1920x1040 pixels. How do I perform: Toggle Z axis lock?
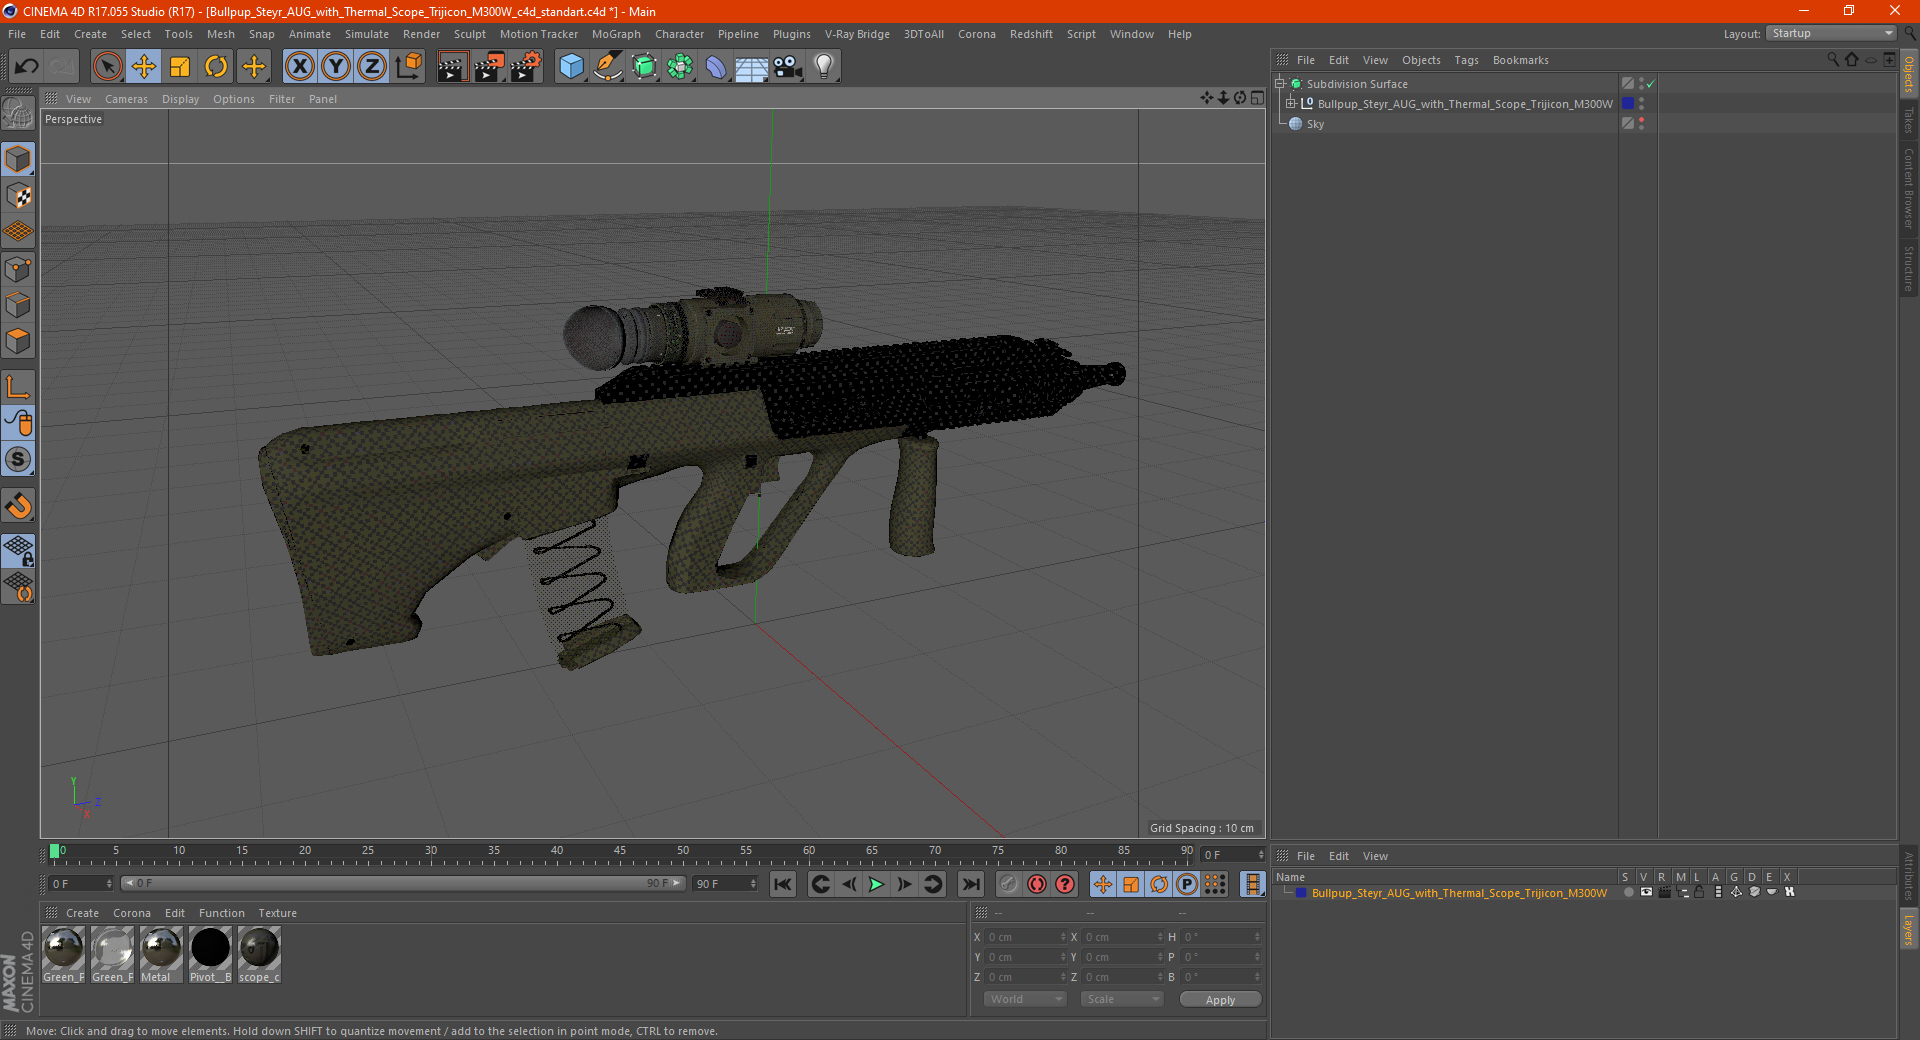pos(372,67)
